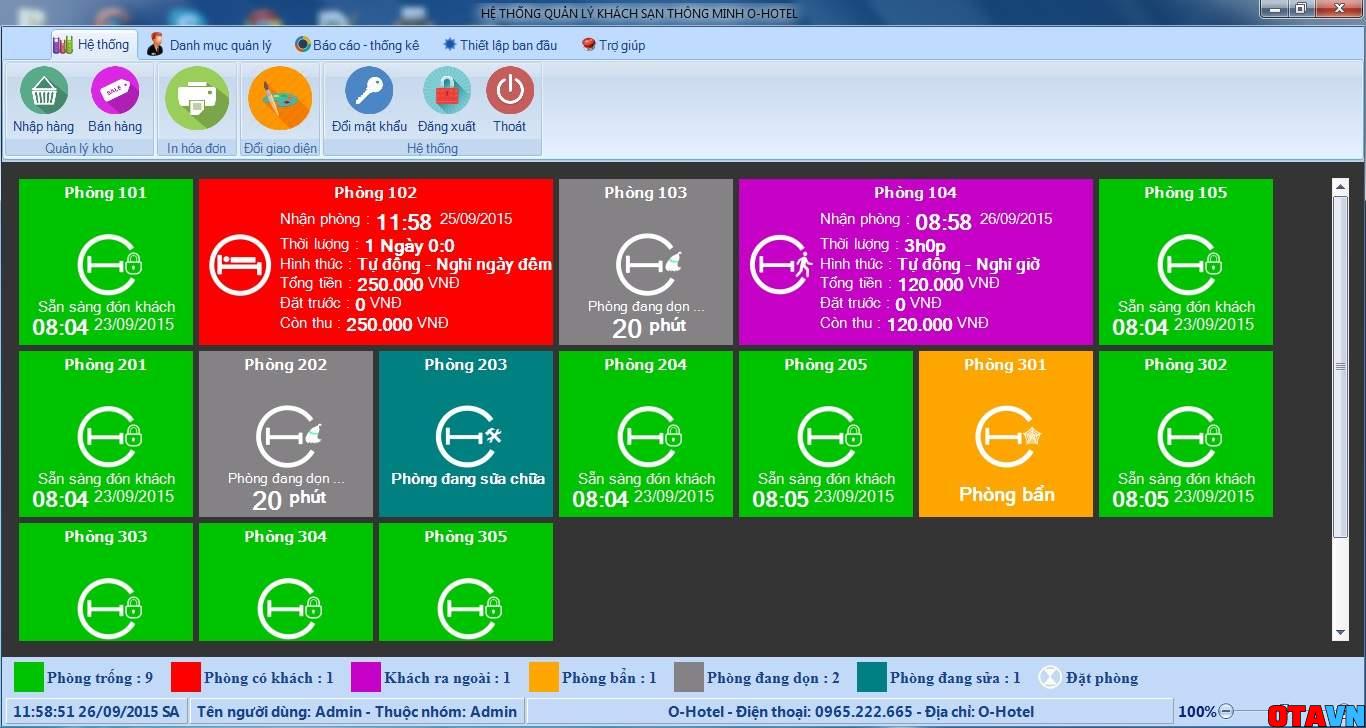
Task: Select the orange Phòng 301 dirty room tile
Action: click(x=1005, y=433)
